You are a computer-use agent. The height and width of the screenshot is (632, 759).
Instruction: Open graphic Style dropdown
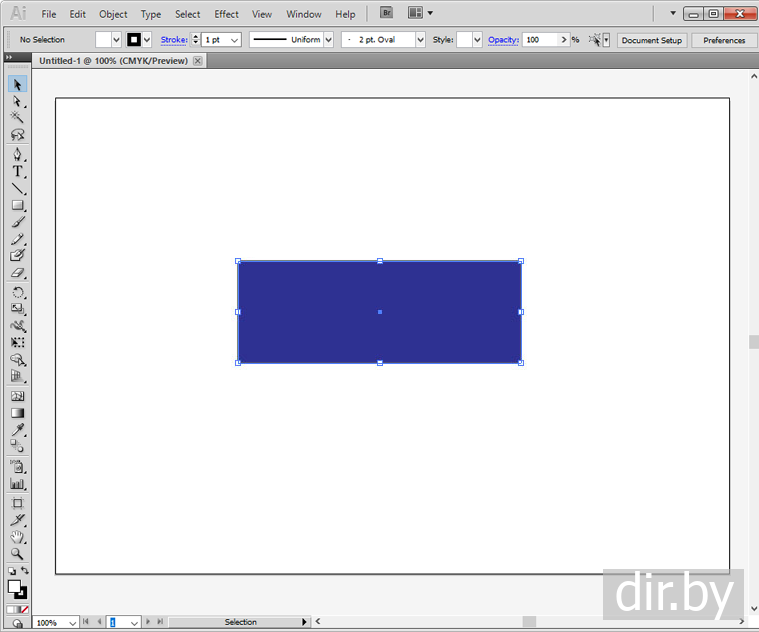tap(477, 40)
